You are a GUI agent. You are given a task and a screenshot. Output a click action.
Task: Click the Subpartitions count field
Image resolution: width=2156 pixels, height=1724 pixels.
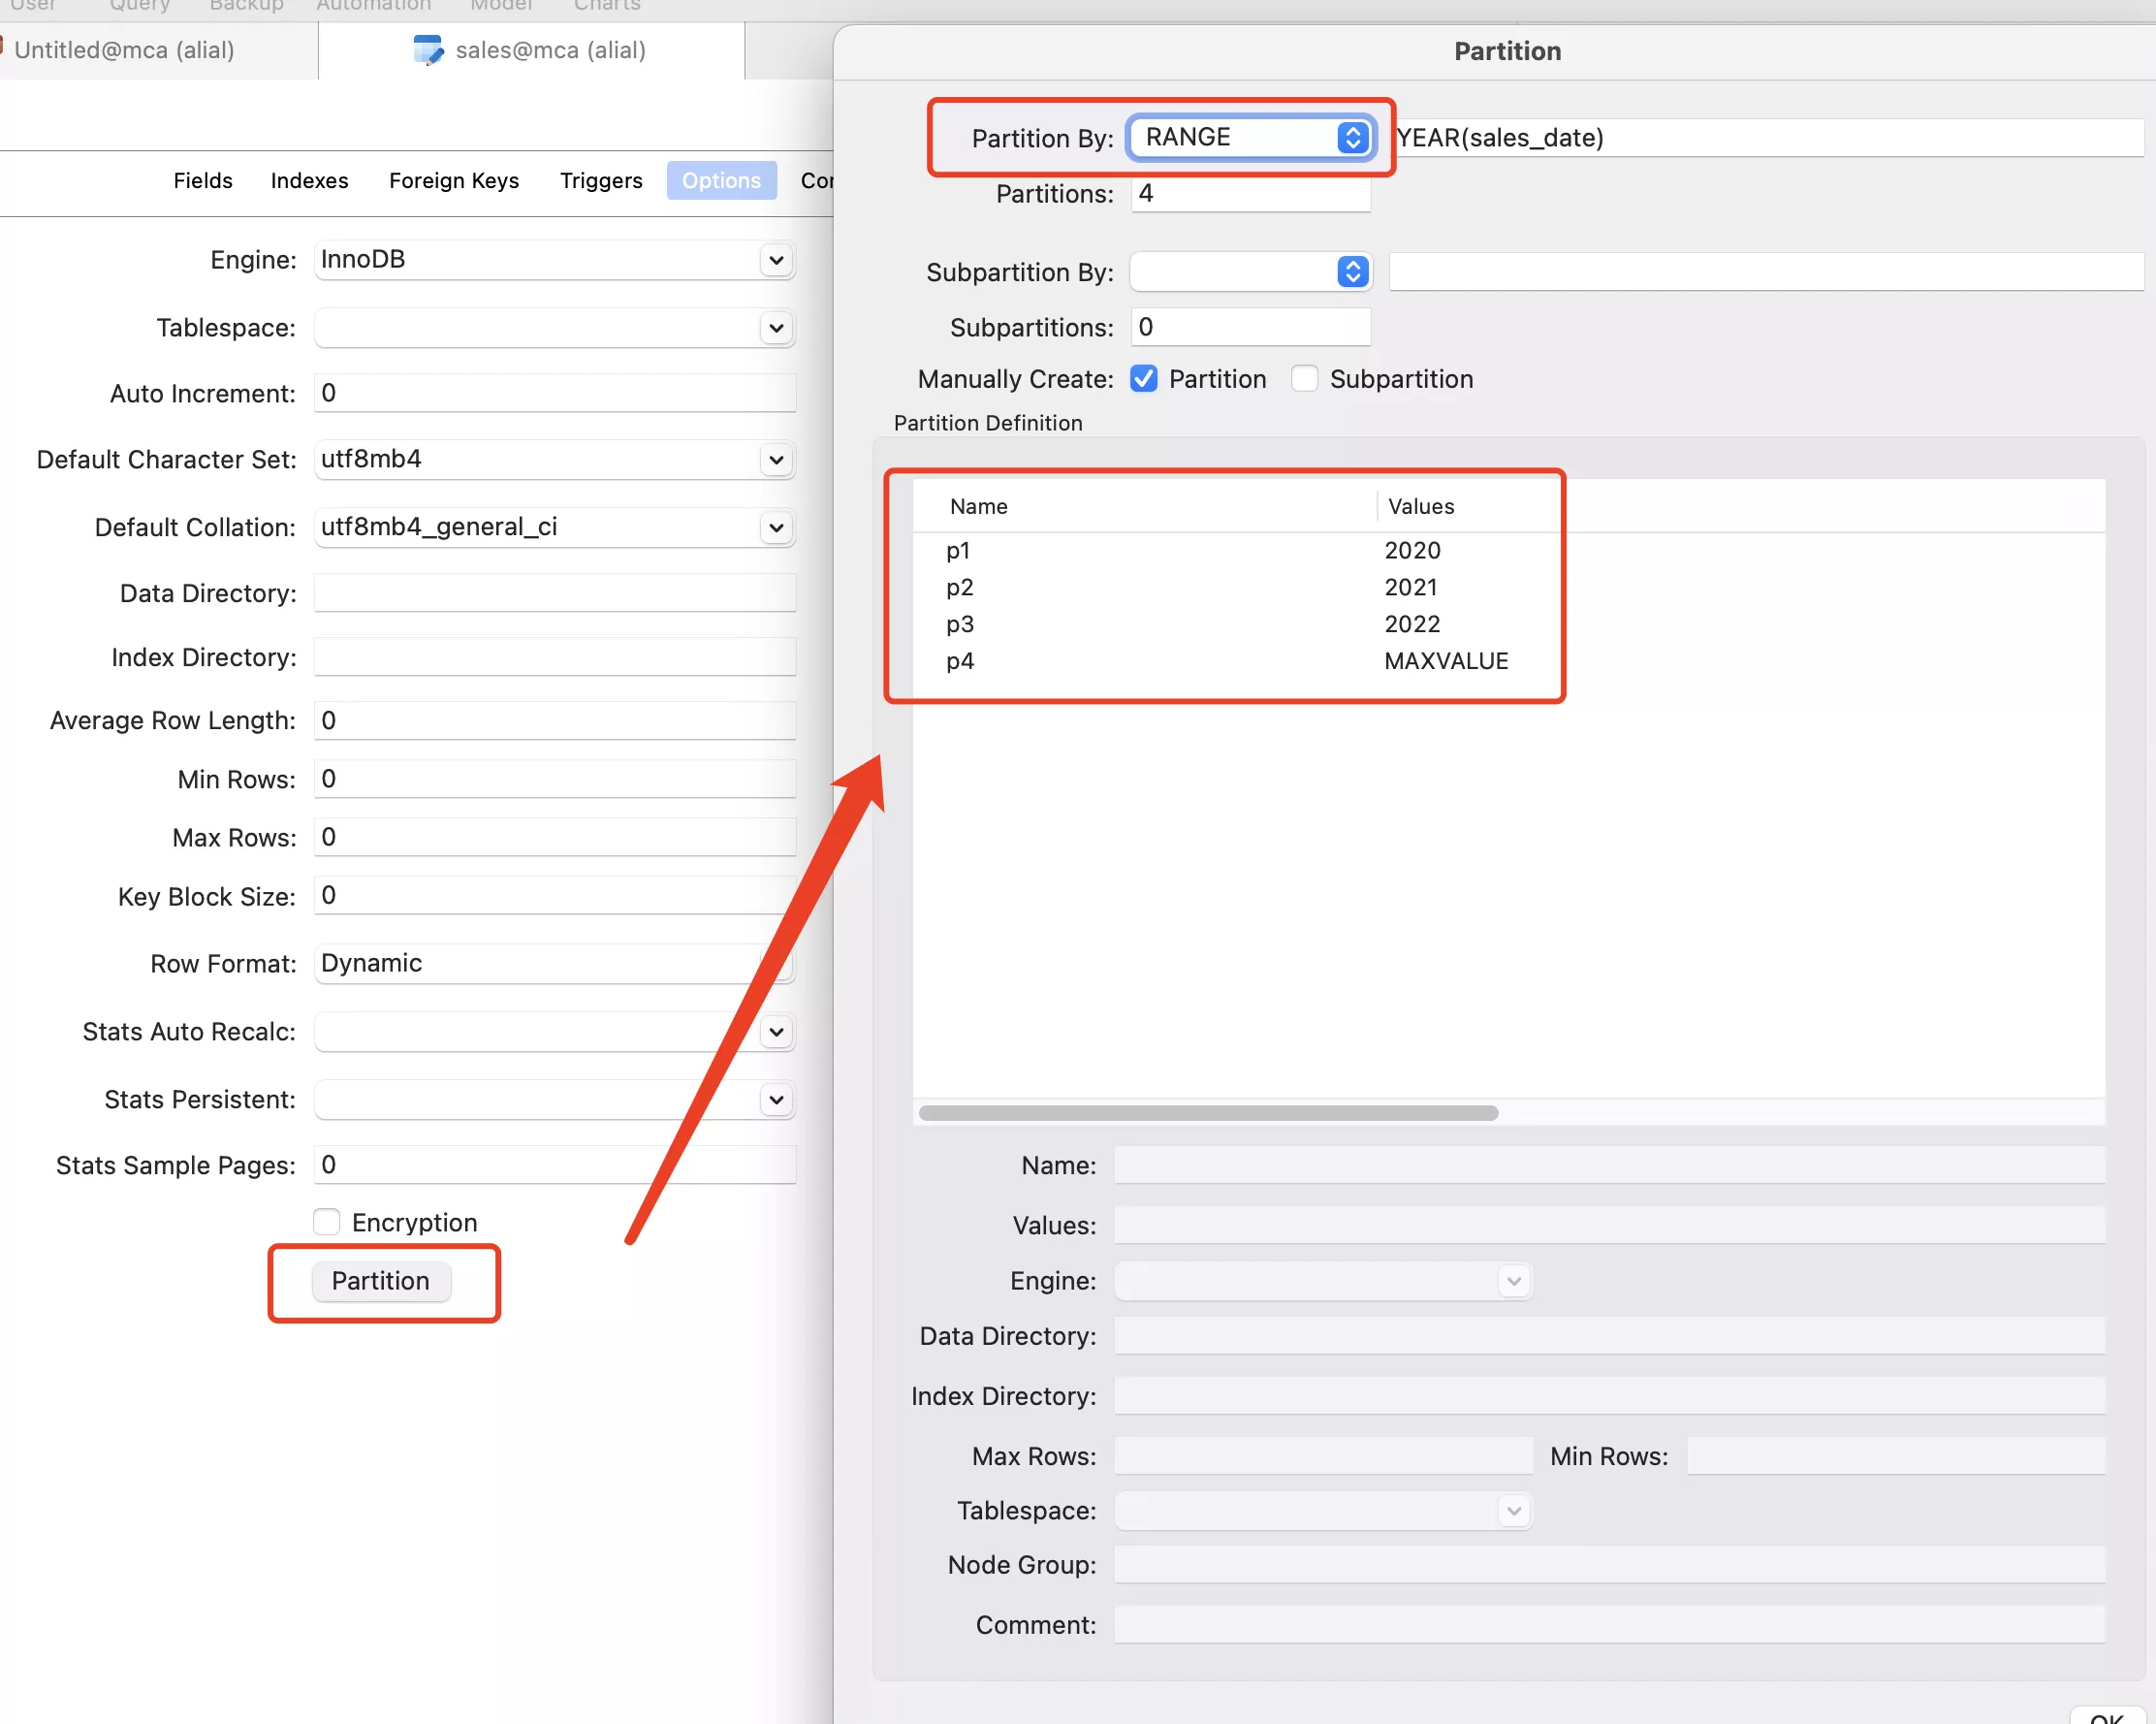(1251, 327)
